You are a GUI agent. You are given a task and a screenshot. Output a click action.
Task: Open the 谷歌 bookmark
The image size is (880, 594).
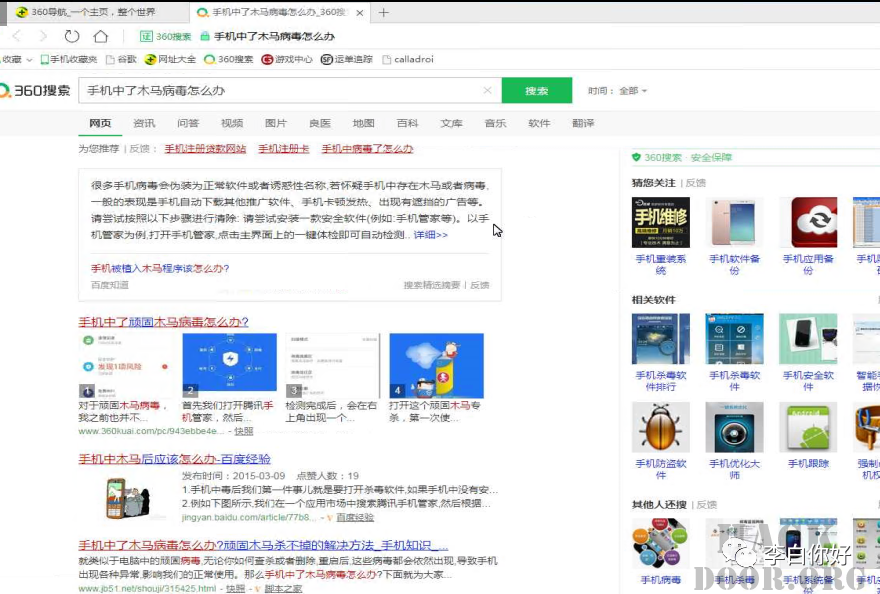[121, 59]
